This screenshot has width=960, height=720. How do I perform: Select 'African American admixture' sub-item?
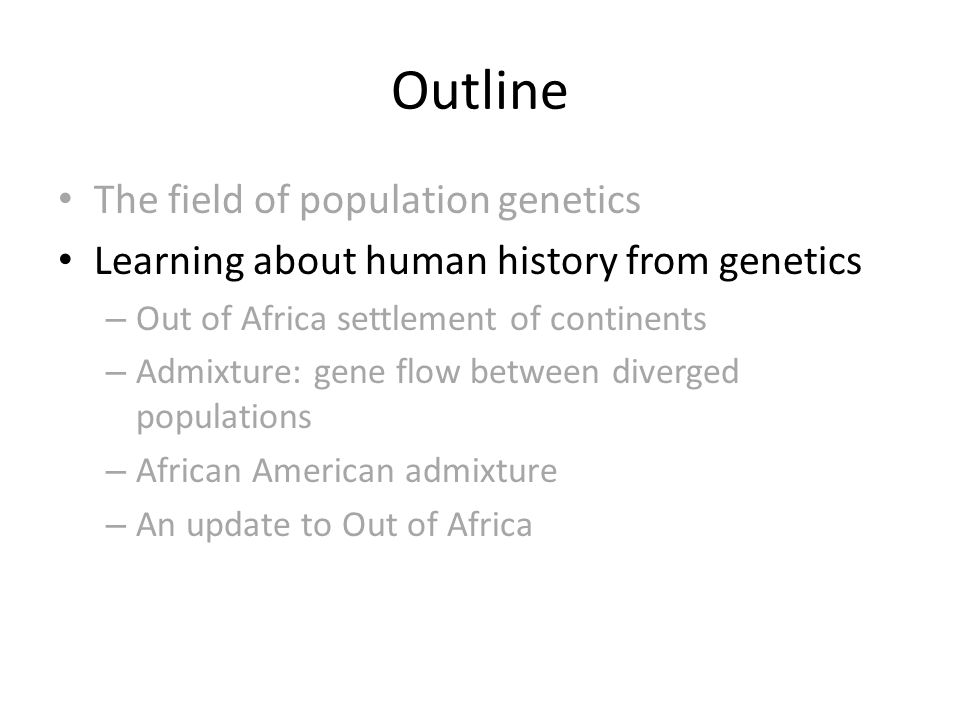pyautogui.click(x=347, y=471)
